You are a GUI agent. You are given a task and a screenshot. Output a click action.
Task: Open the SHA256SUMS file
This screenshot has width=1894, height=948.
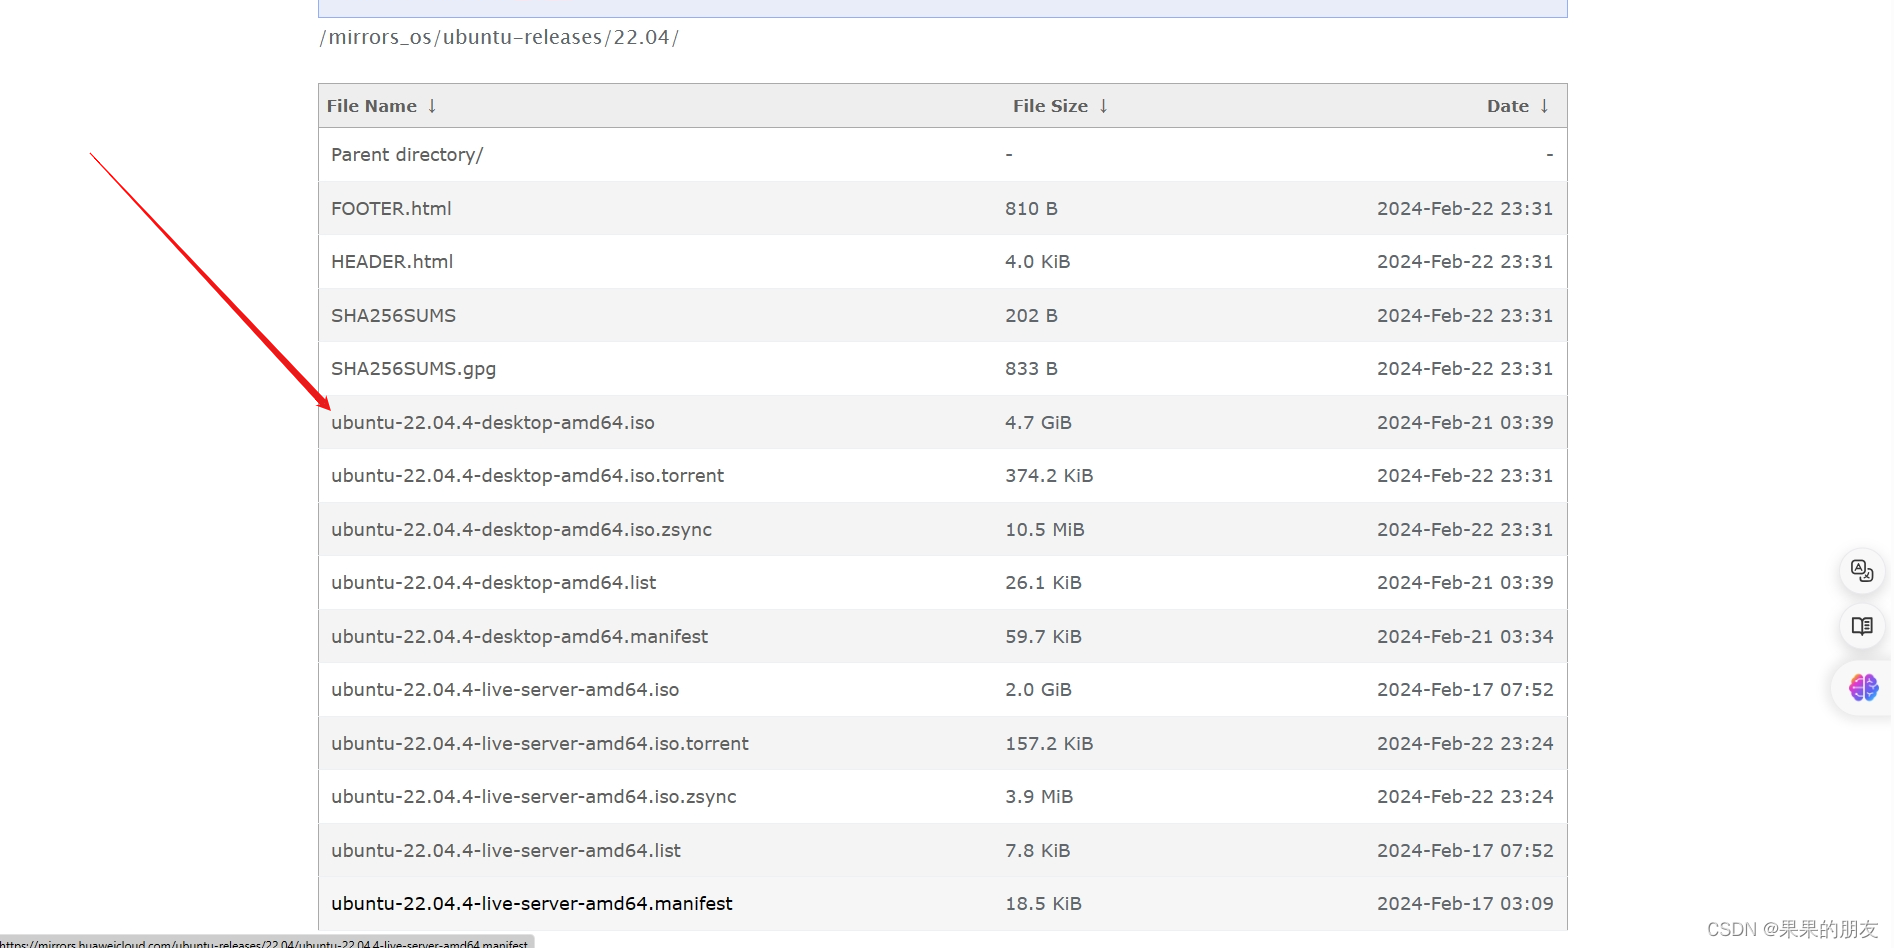(x=393, y=315)
